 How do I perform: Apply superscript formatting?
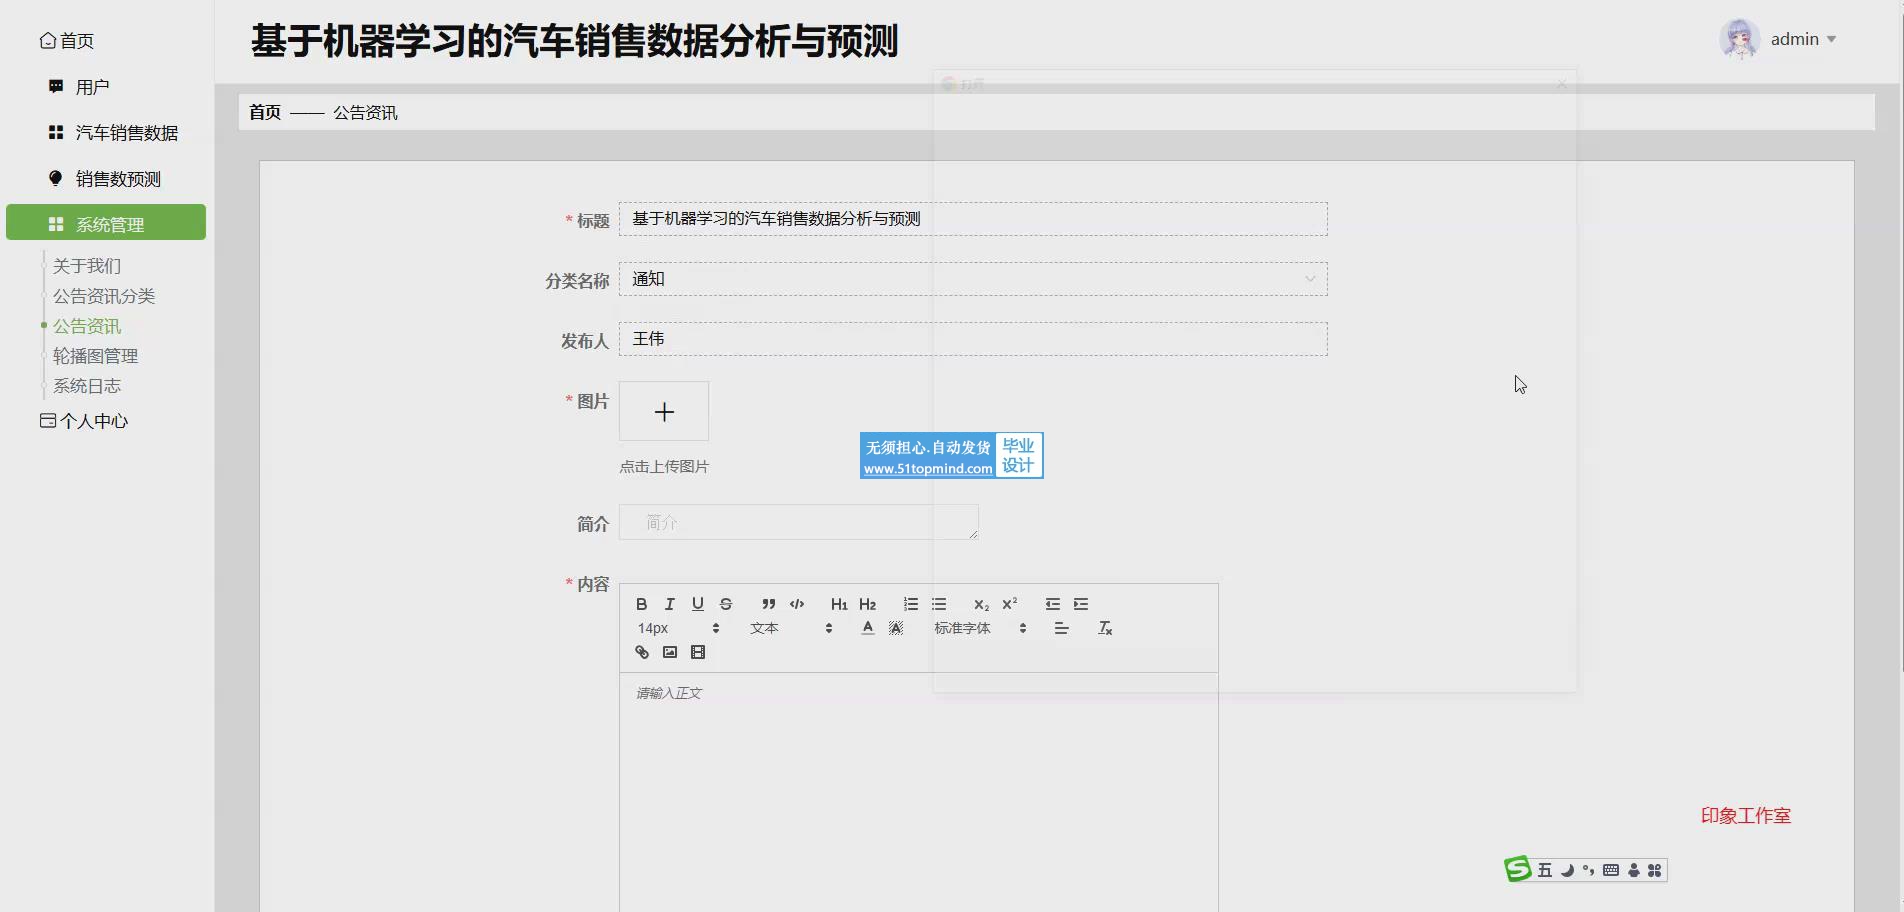point(1010,604)
